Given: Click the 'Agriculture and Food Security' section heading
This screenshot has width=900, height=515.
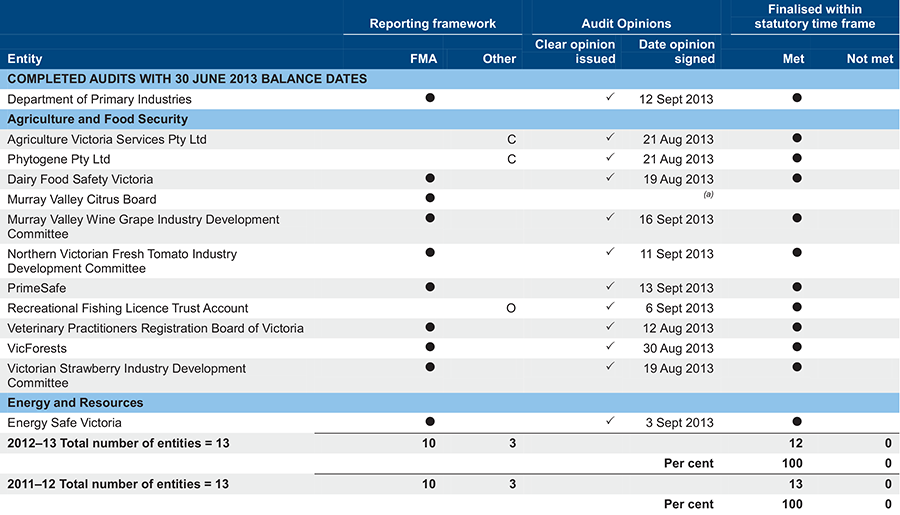Looking at the screenshot, I should (98, 119).
